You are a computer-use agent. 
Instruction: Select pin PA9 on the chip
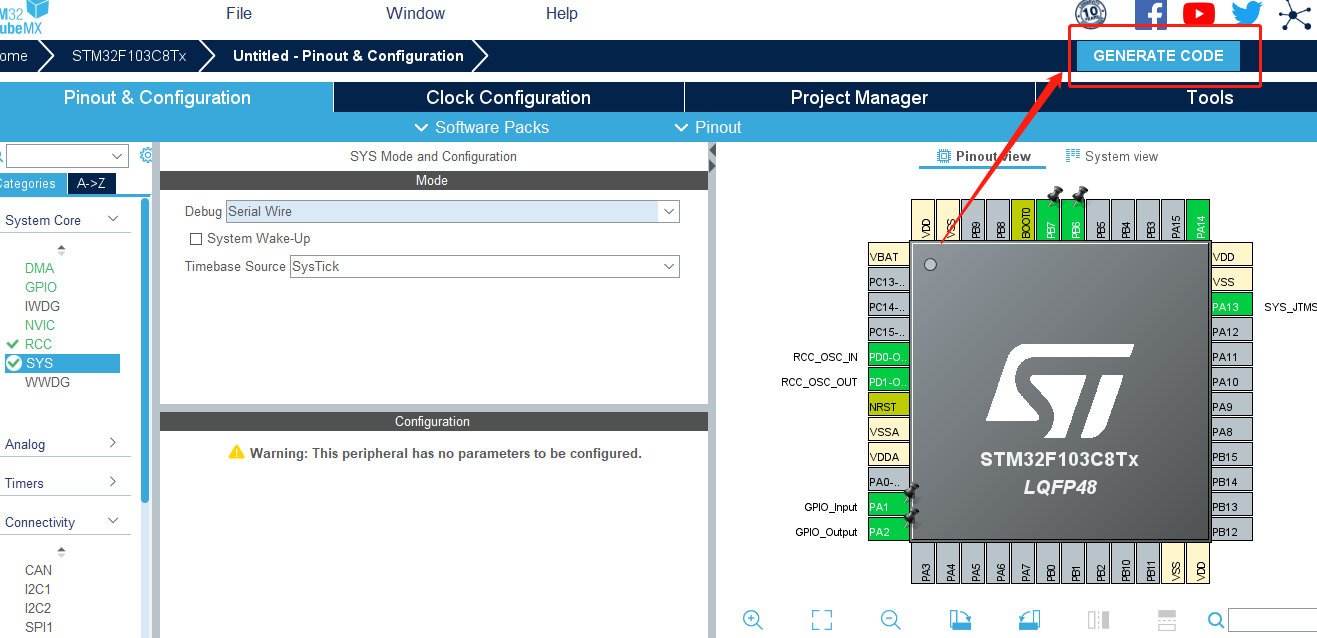click(1231, 407)
